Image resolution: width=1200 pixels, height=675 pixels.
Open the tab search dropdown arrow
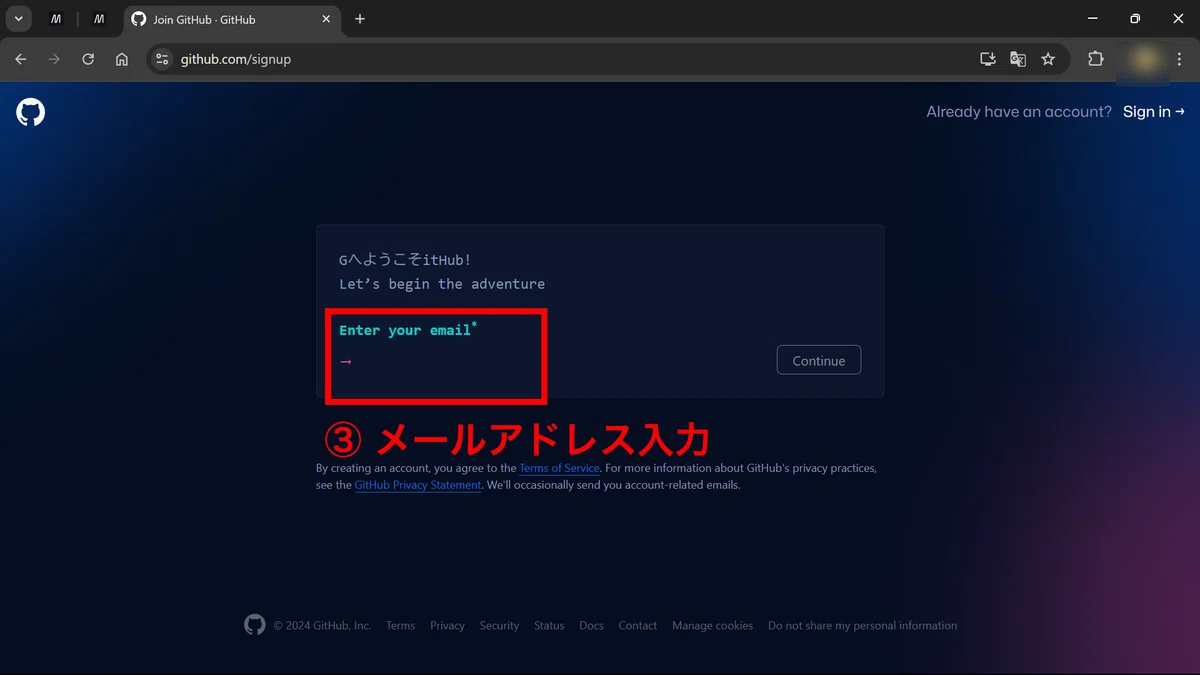[18, 19]
